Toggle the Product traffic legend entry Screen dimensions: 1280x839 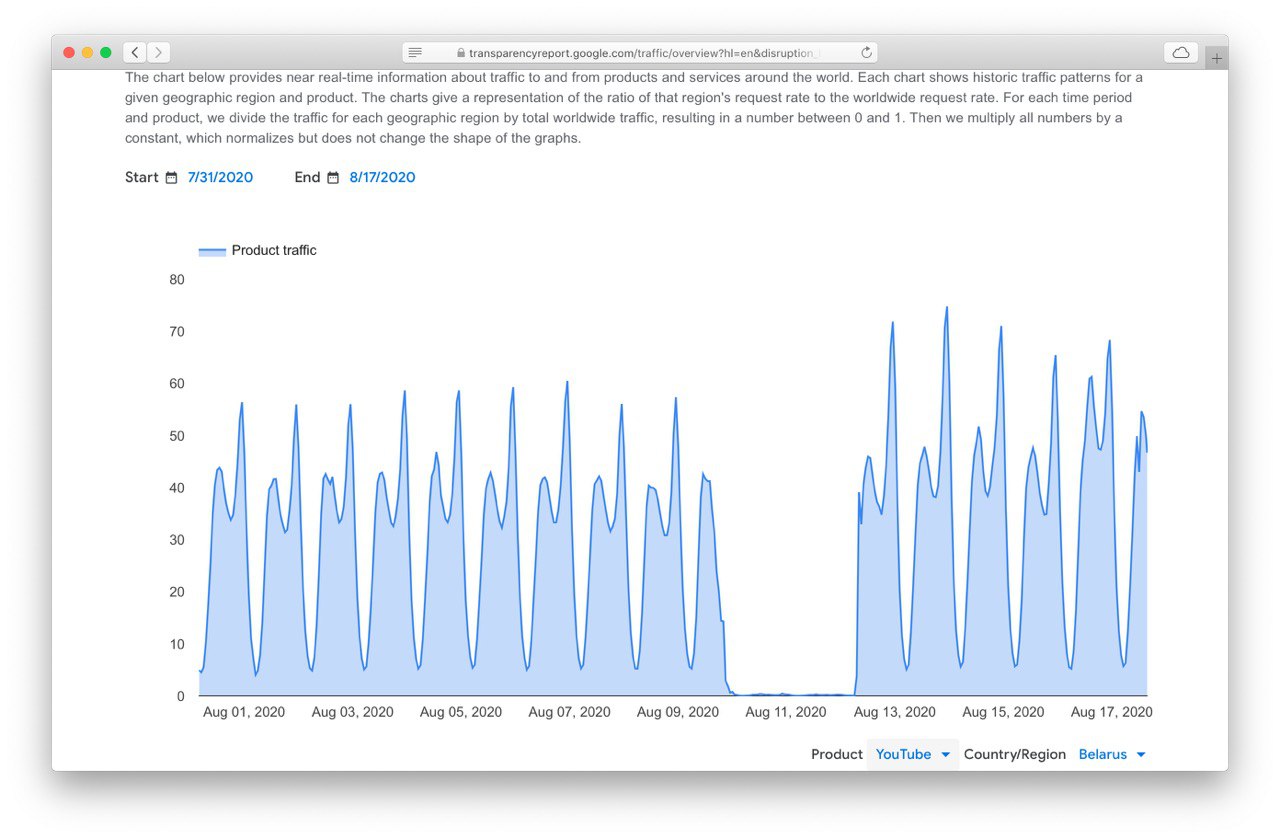[258, 250]
